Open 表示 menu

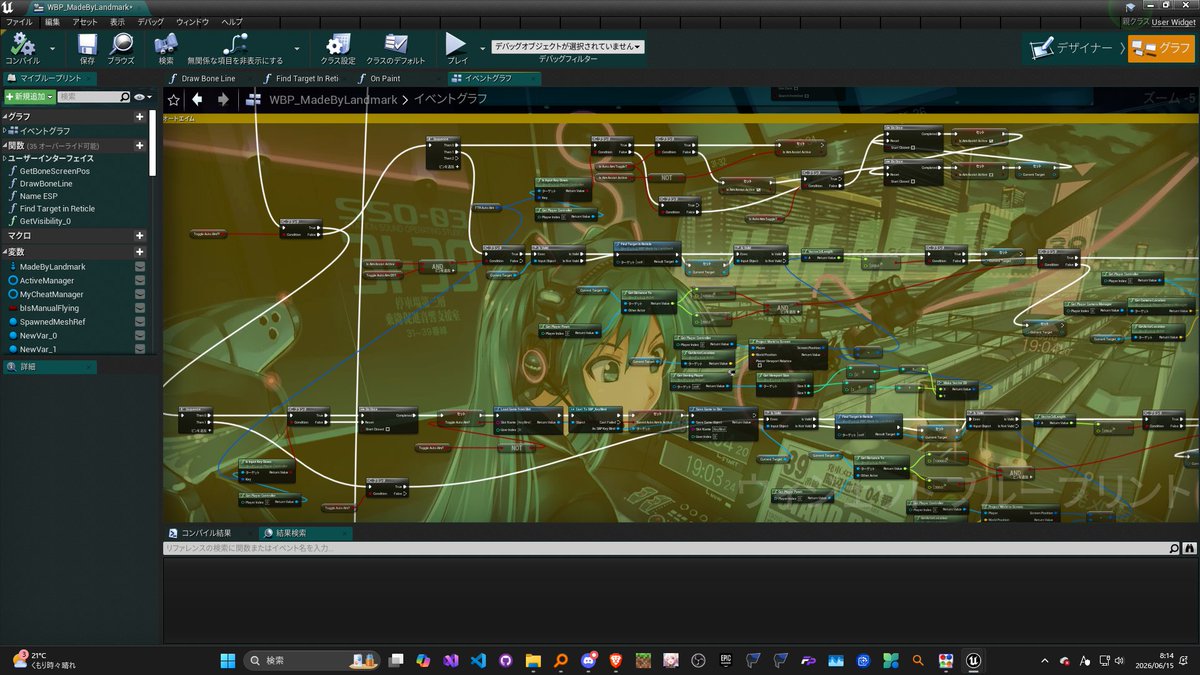tap(118, 21)
